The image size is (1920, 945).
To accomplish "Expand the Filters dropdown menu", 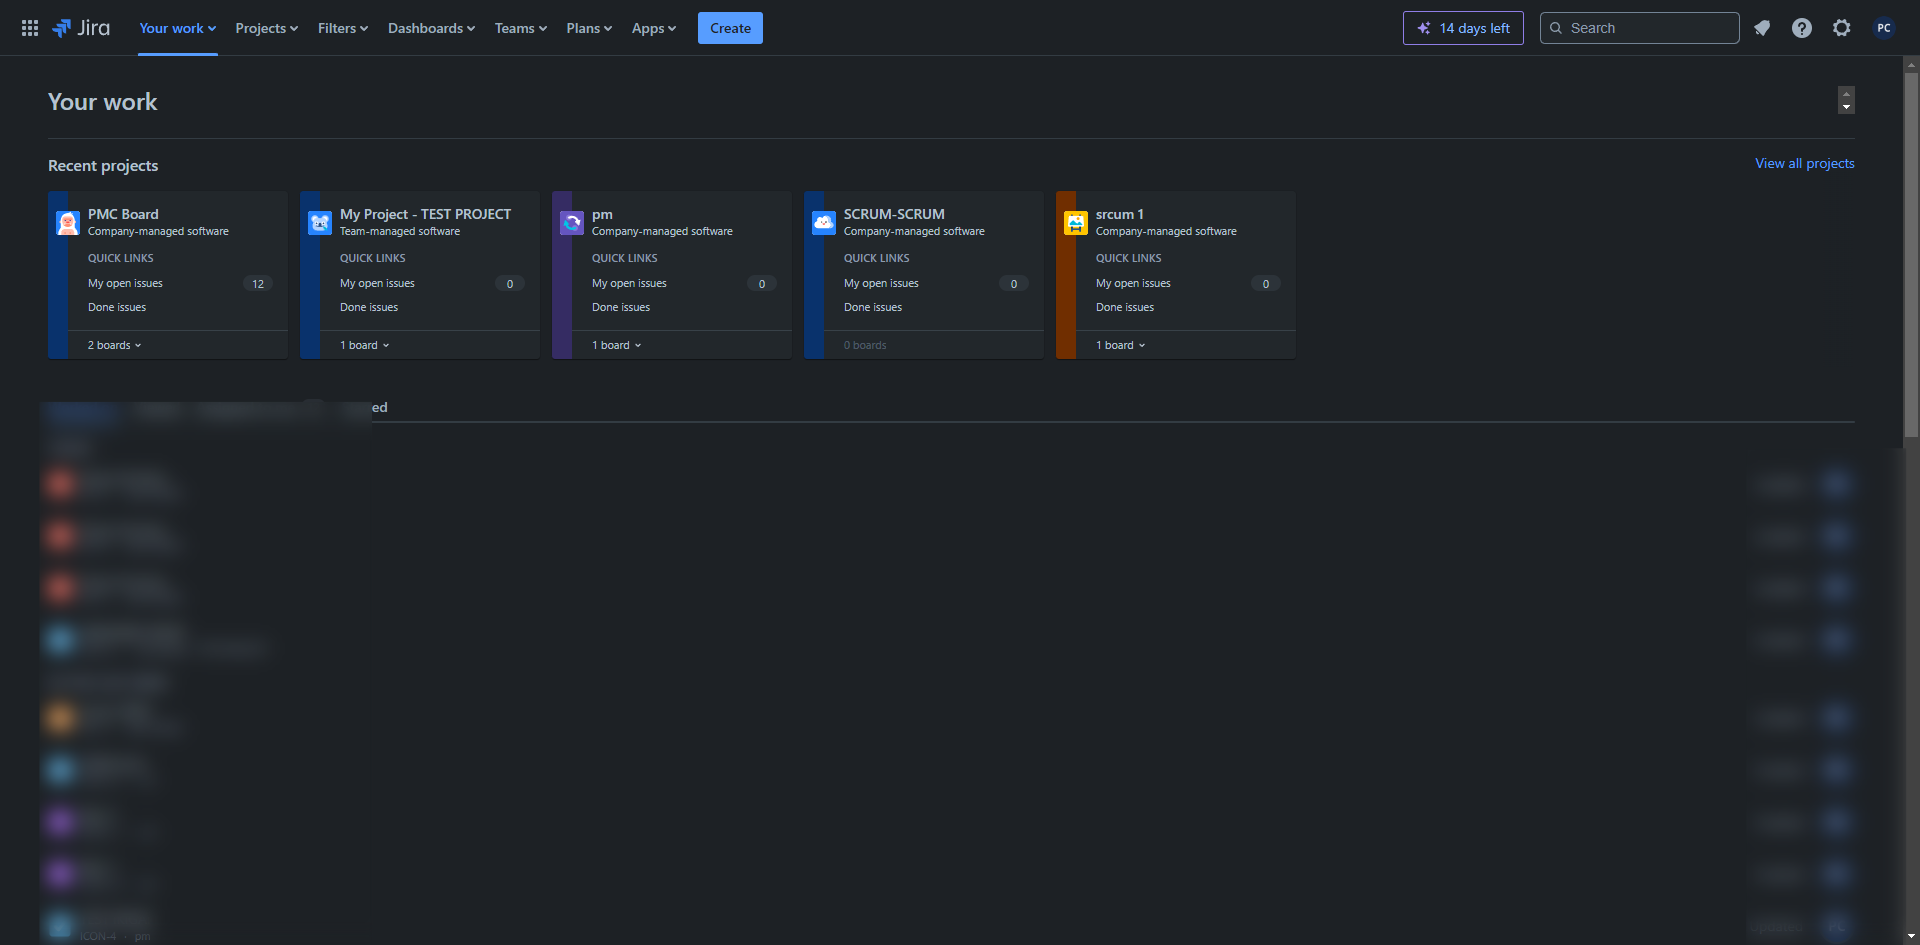I will [342, 28].
